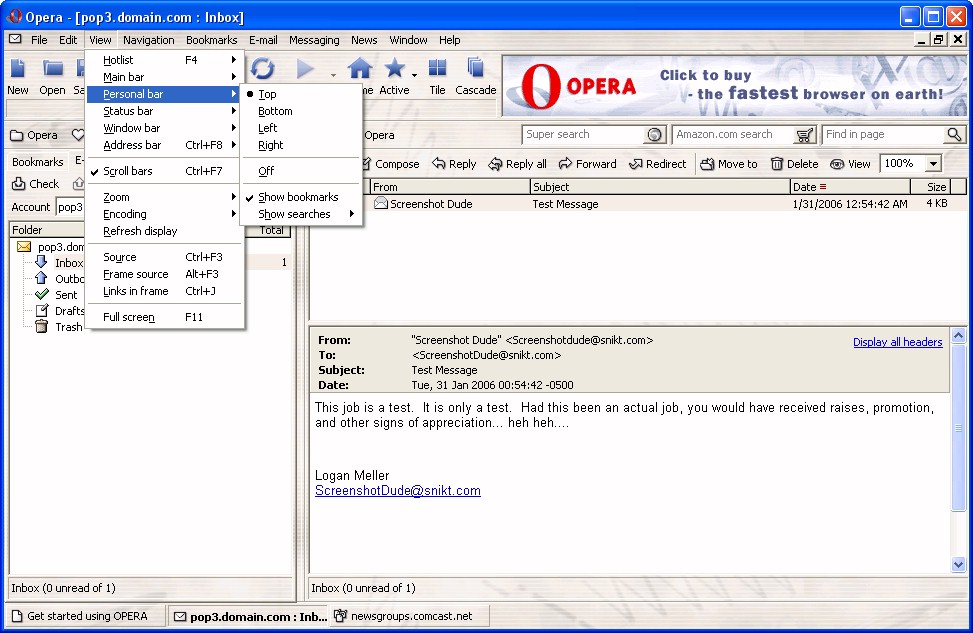Click ScreenshotDude@snikt.com email link
973x633 pixels.
pyautogui.click(x=397, y=491)
